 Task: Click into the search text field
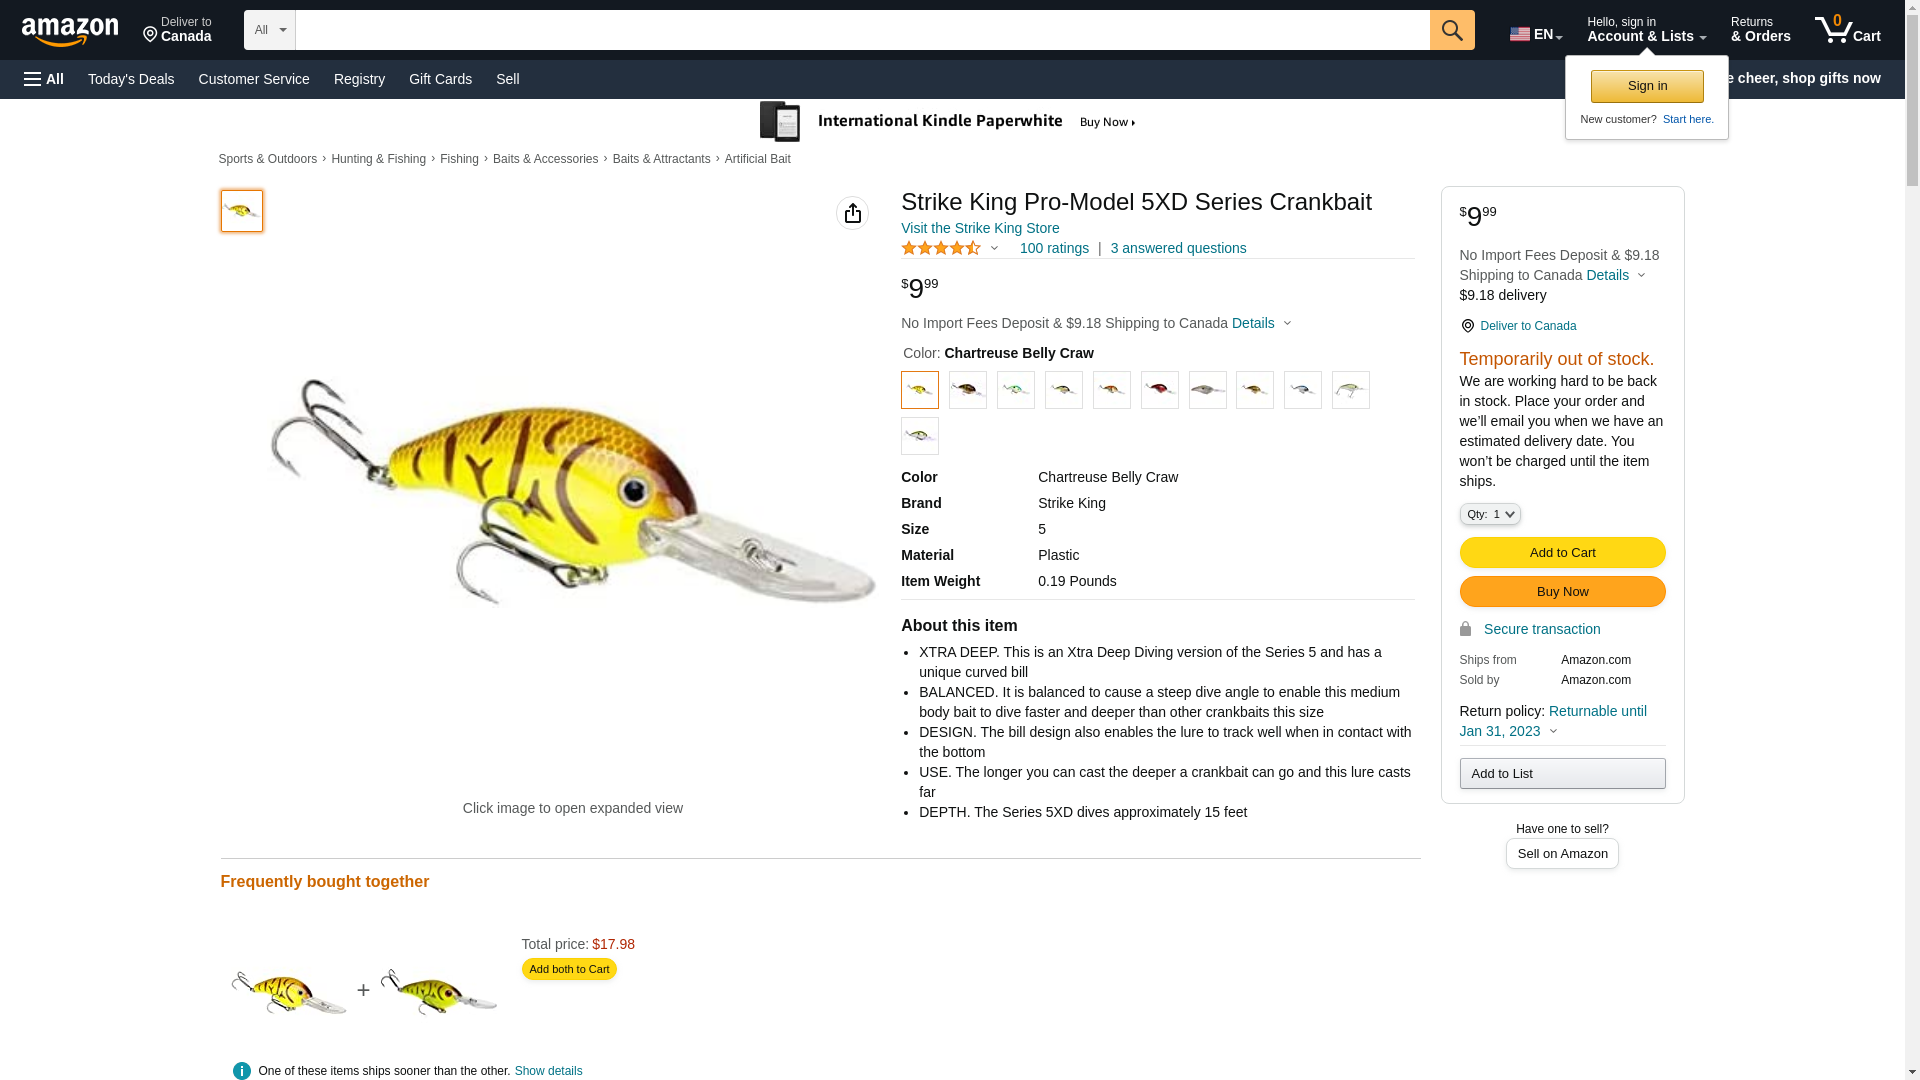(862, 30)
